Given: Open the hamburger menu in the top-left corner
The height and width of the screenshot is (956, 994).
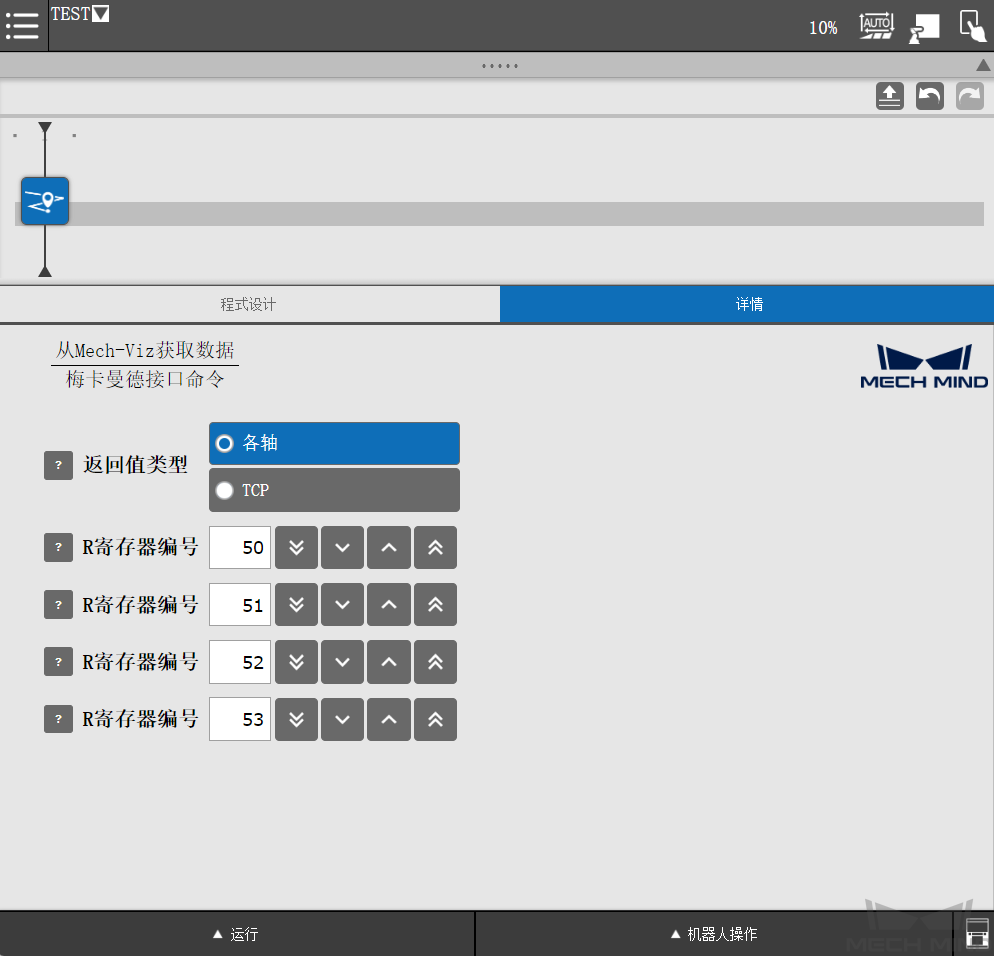Looking at the screenshot, I should tap(22, 26).
